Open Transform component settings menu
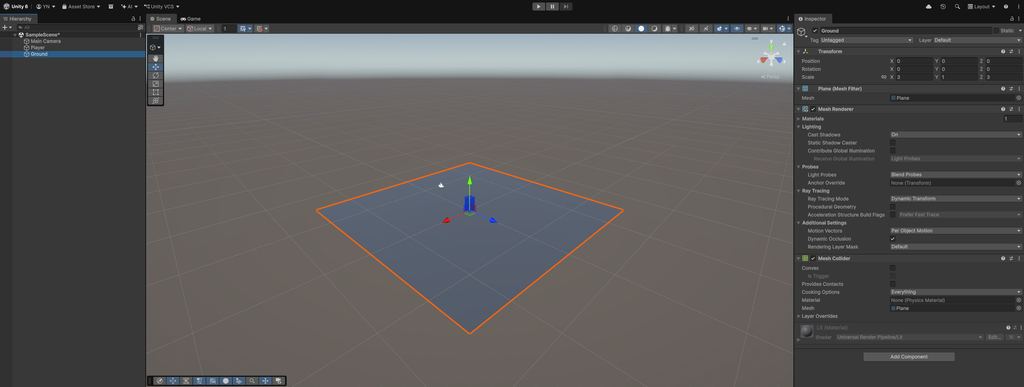 coord(1019,52)
